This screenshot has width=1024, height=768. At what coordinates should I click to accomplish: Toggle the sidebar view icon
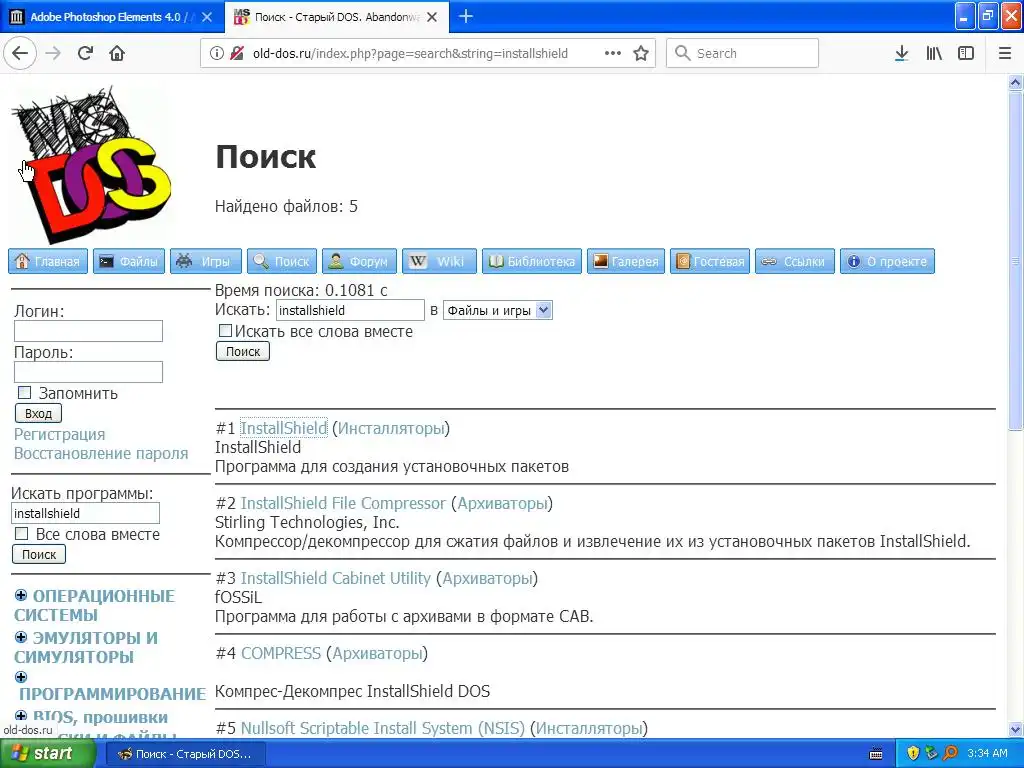(x=966, y=53)
